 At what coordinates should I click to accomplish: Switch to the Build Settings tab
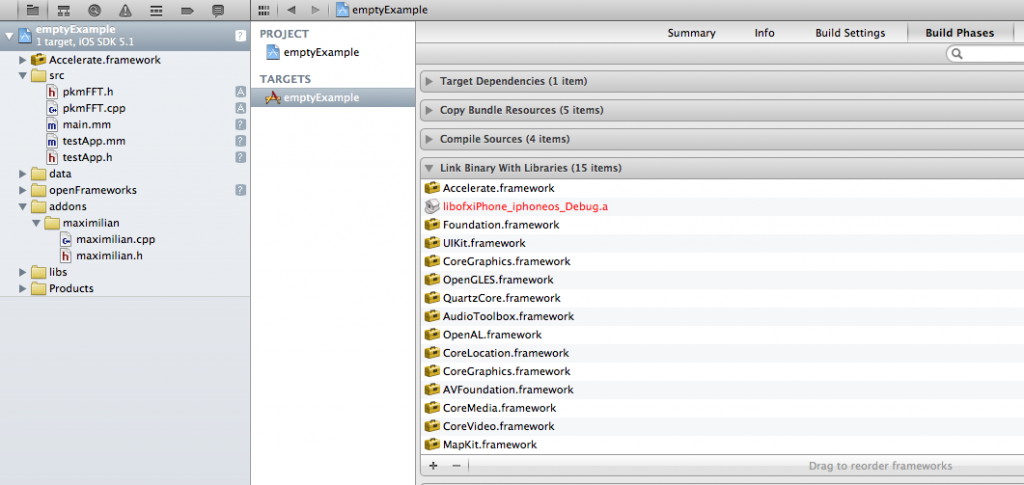click(x=850, y=33)
